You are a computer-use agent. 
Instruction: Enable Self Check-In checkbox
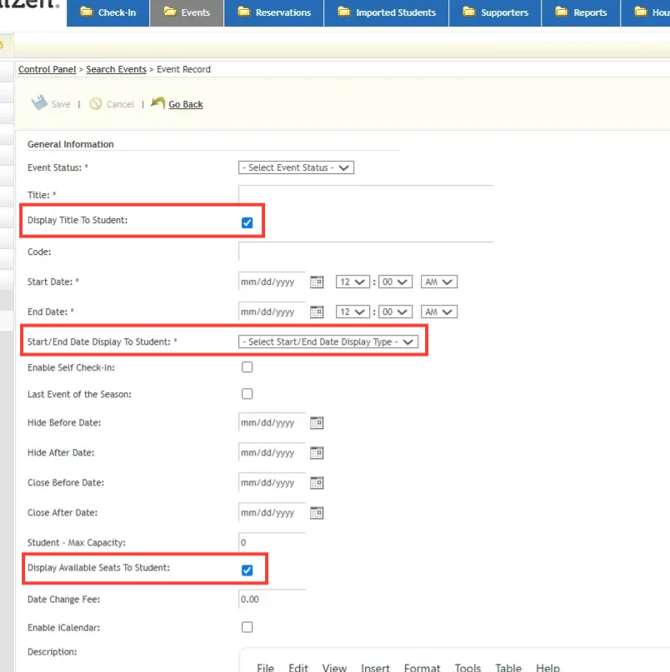pyautogui.click(x=247, y=367)
